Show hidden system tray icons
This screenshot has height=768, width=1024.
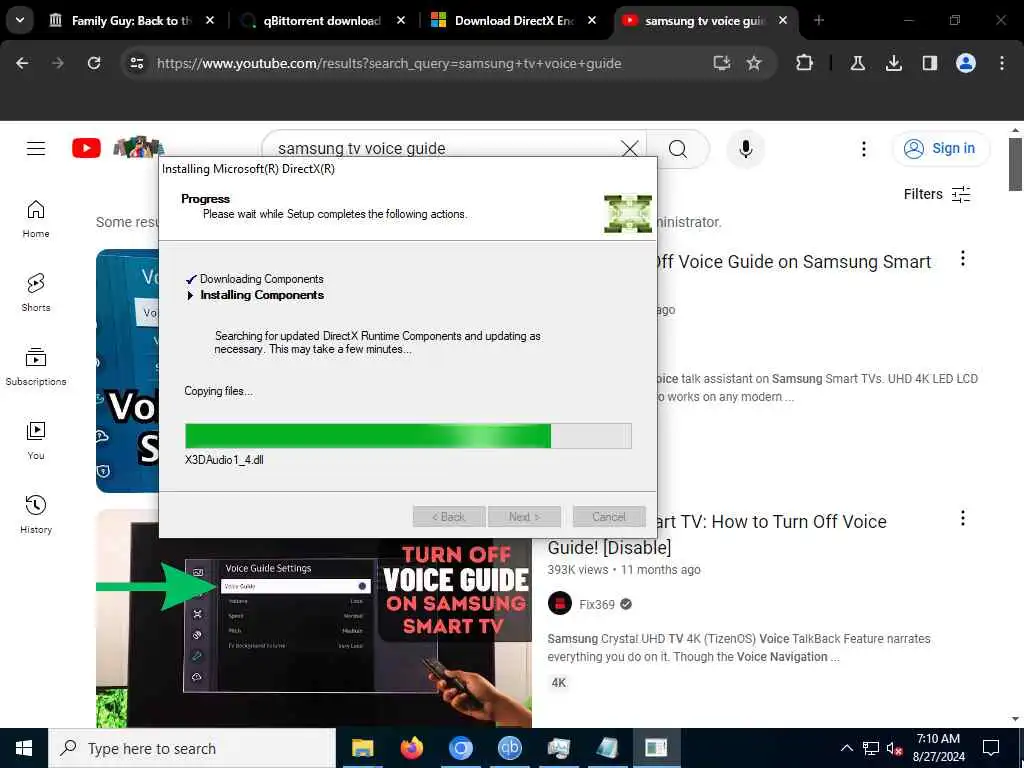[846, 748]
